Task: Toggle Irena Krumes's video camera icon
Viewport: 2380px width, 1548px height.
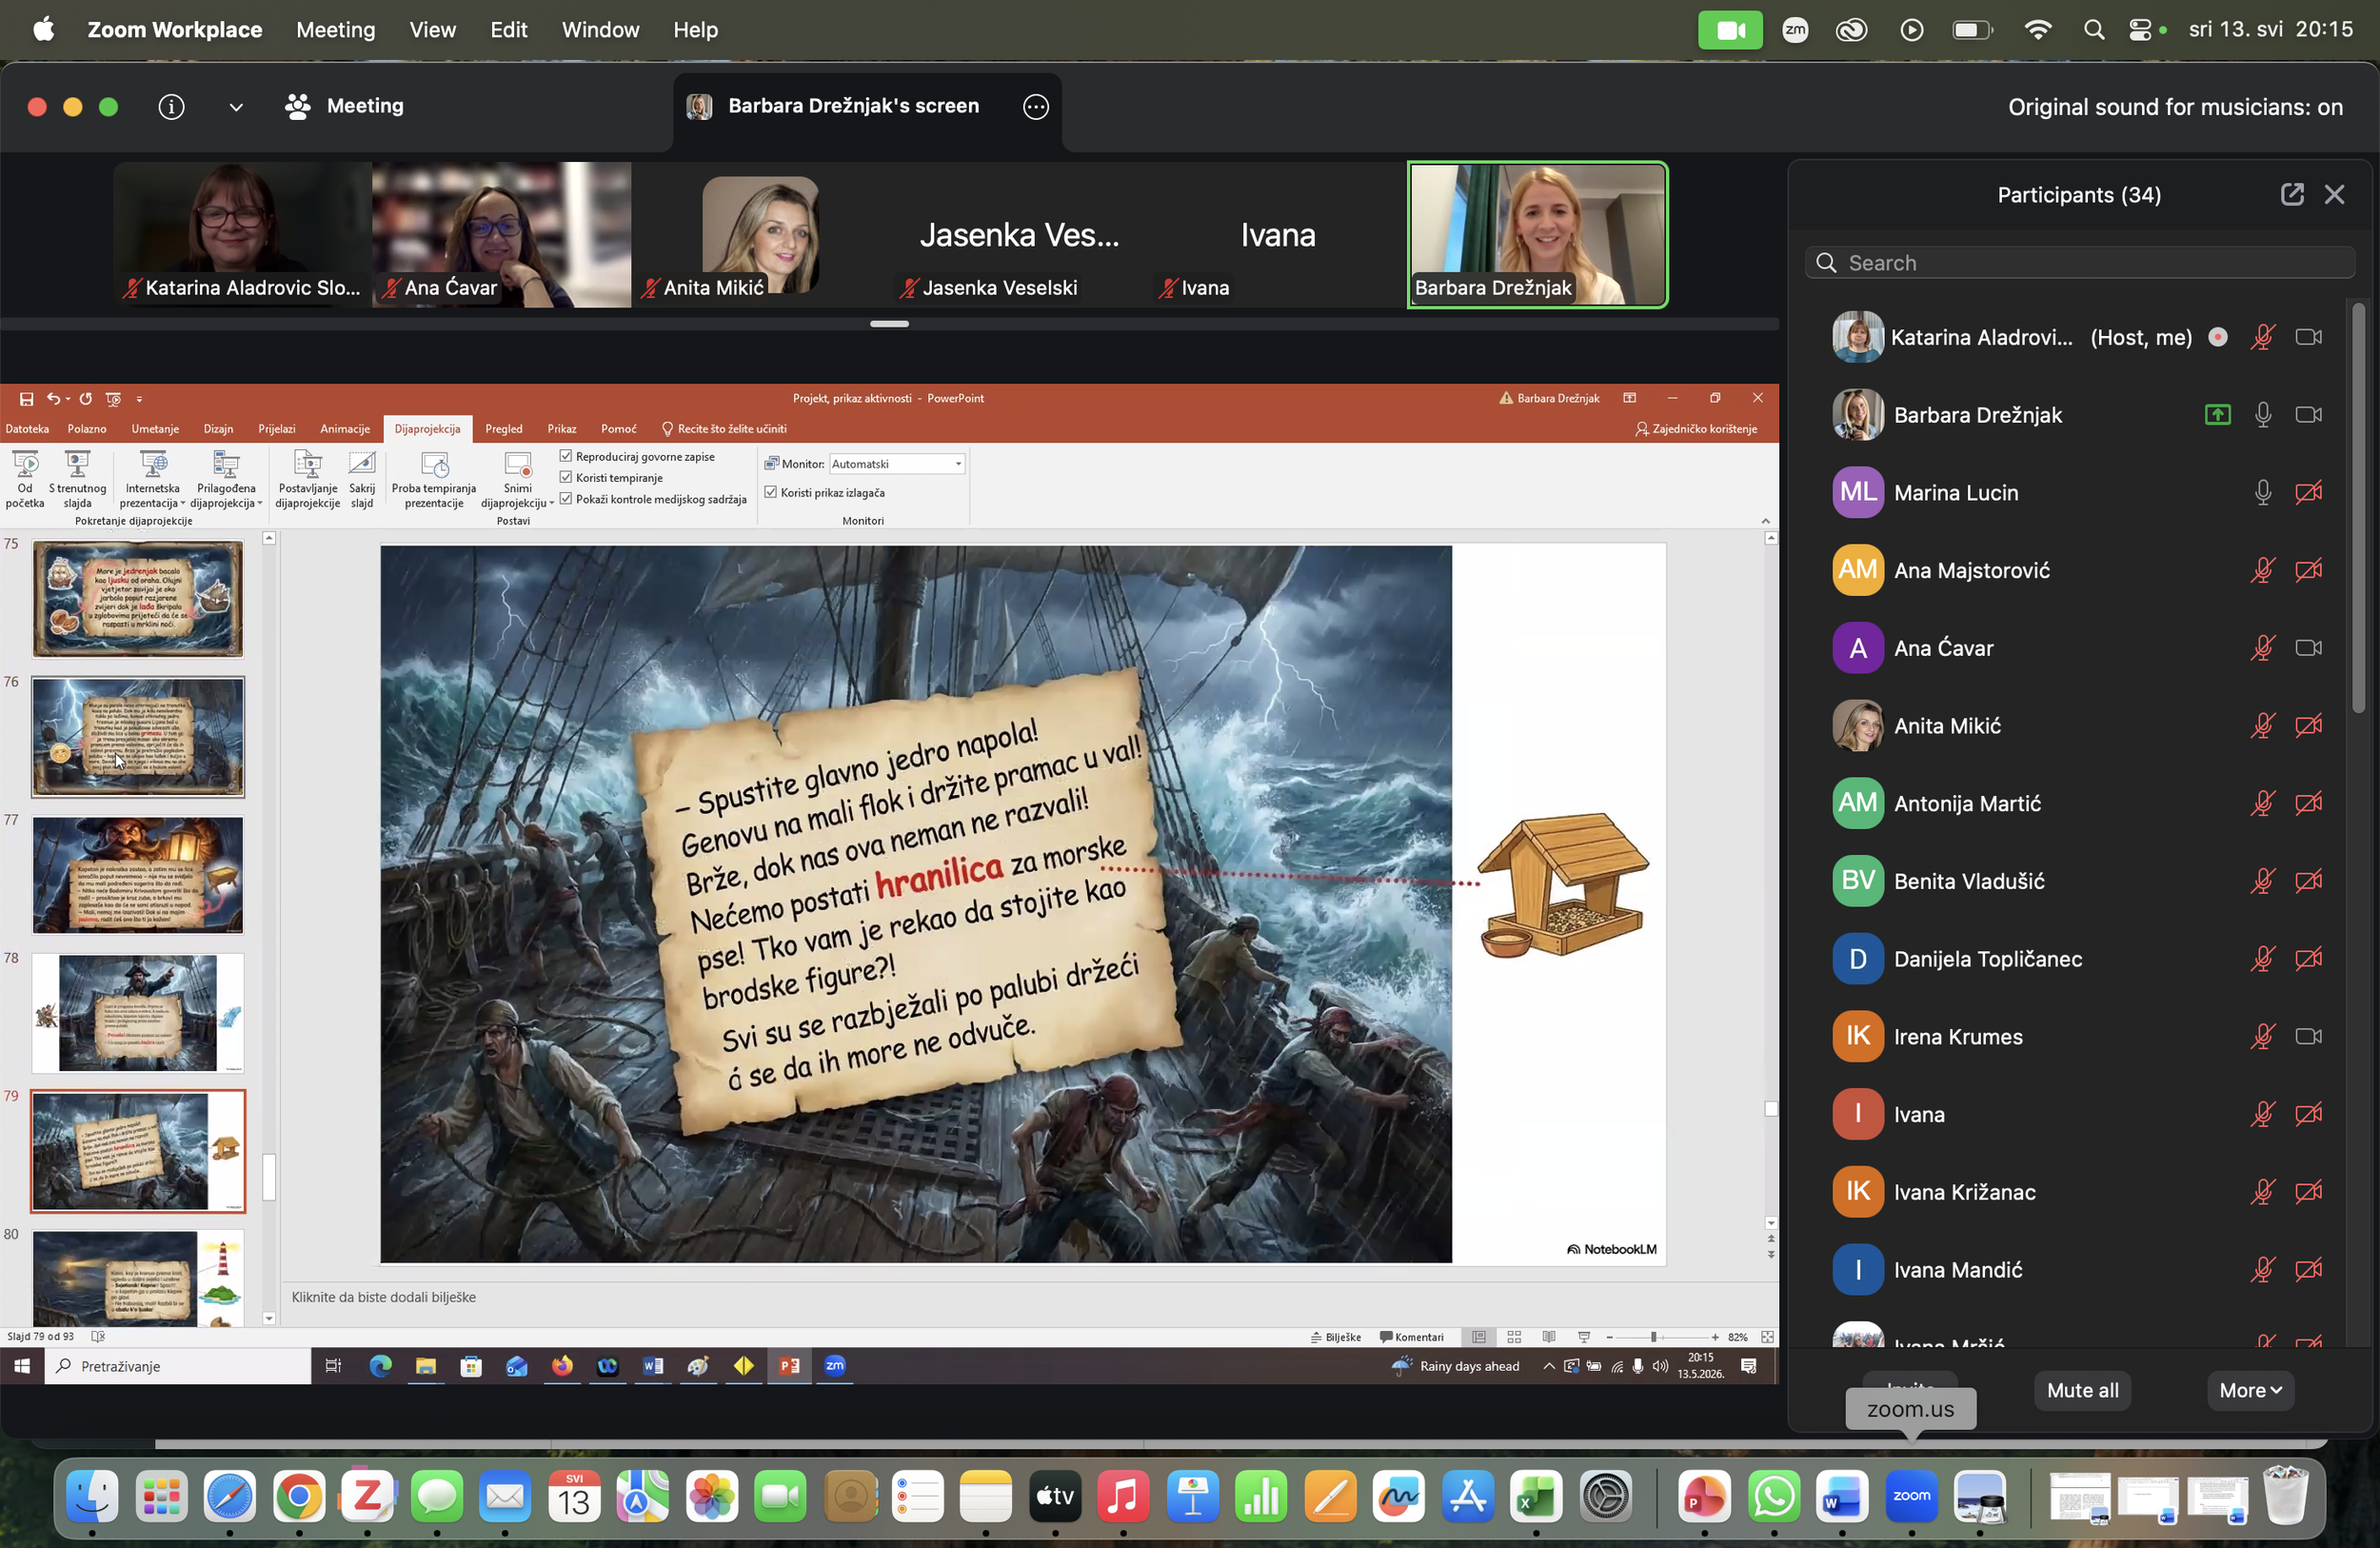Action: tap(2309, 1036)
